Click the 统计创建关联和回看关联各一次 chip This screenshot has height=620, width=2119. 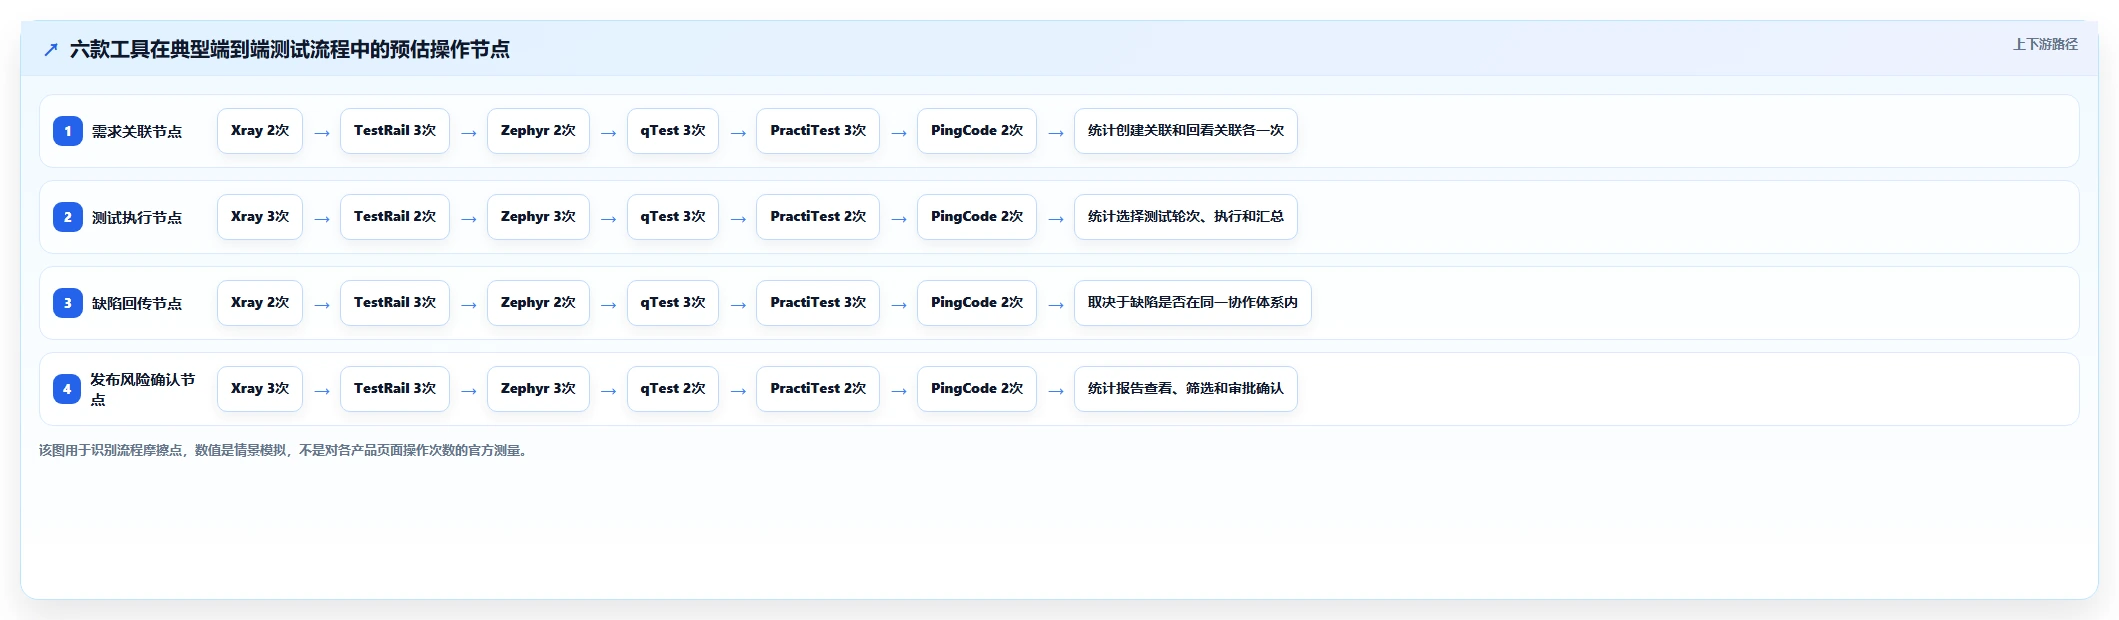(1186, 131)
